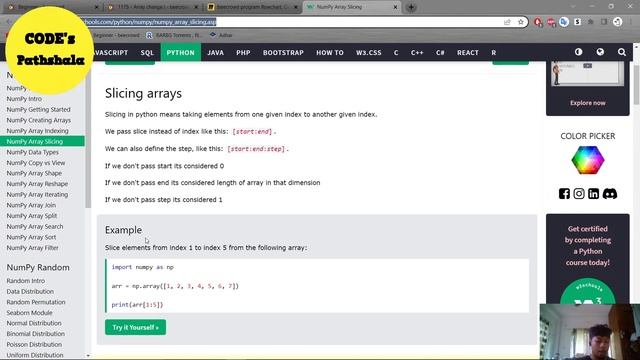This screenshot has height=360, width=640.
Task: Open NumPy Array Search link
Action: [35, 226]
